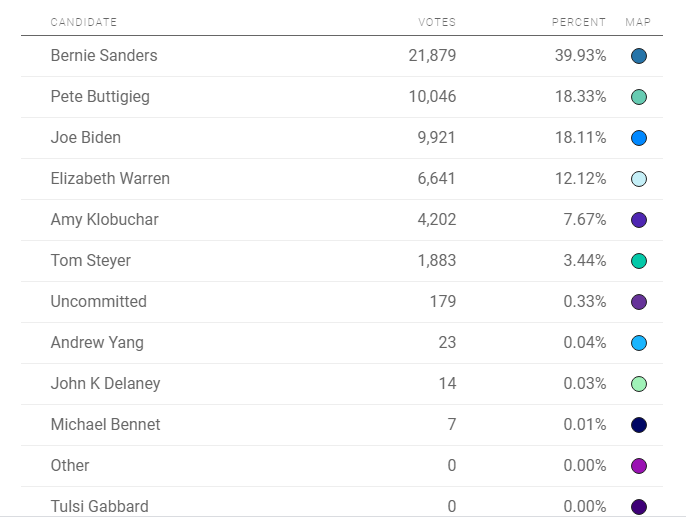Click Andrew Yang's map color dot

[639, 343]
